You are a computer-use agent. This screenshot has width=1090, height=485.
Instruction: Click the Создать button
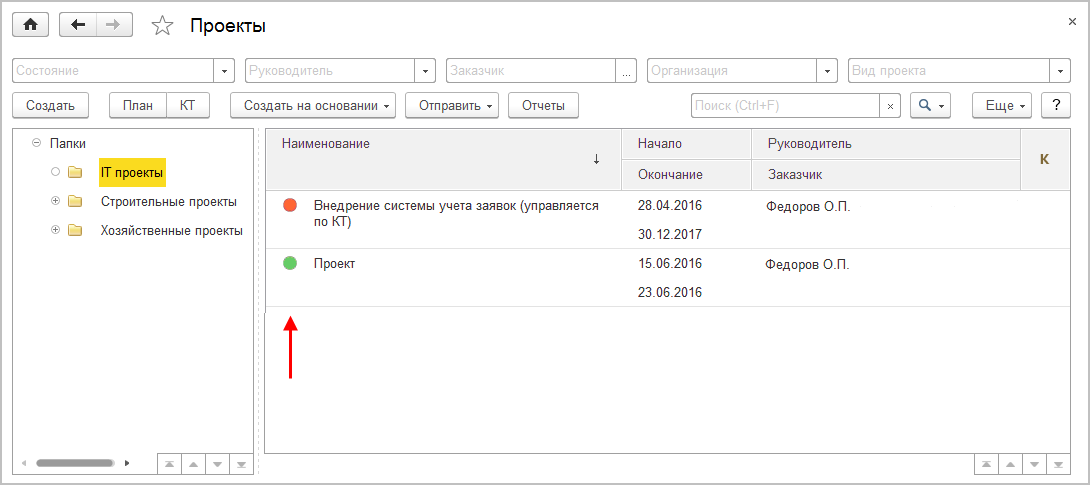50,105
